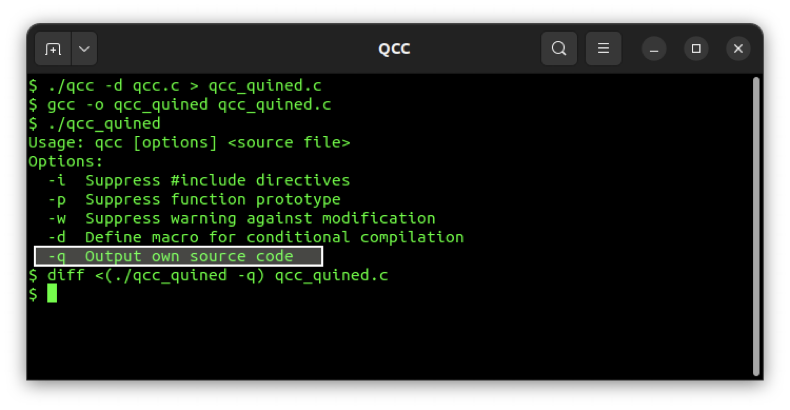Click the gcc -o qcc_quined command line

tap(180, 105)
